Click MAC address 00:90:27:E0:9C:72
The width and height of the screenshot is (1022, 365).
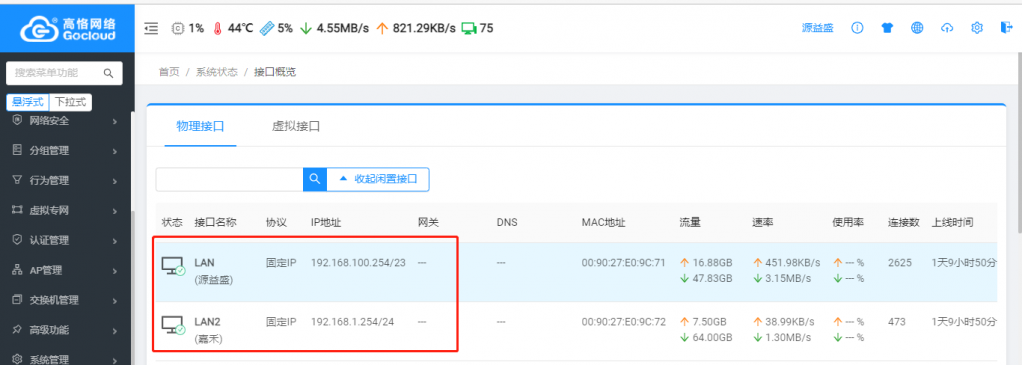point(623,322)
